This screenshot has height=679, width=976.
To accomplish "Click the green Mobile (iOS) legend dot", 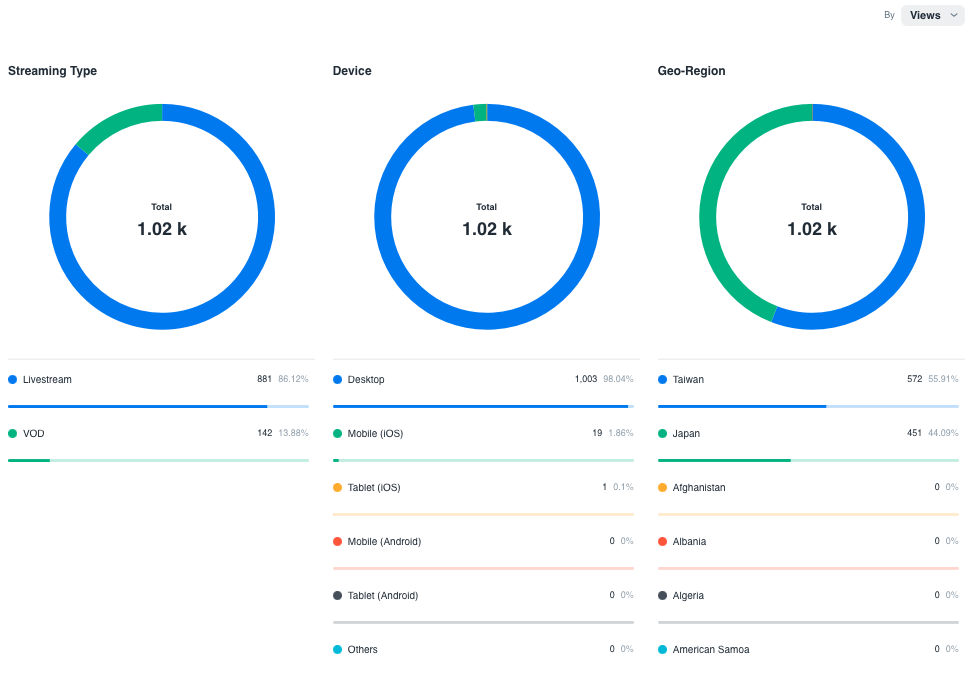I will point(338,434).
